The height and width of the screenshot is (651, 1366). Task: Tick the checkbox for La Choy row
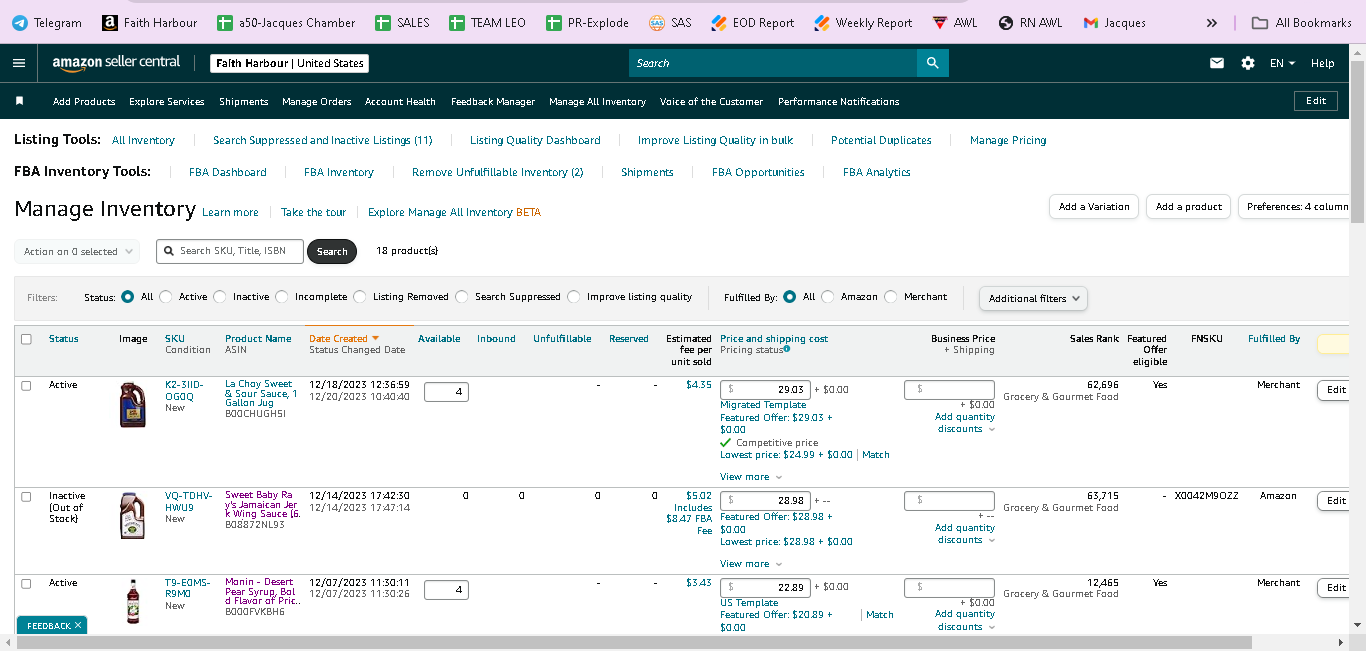(x=26, y=385)
